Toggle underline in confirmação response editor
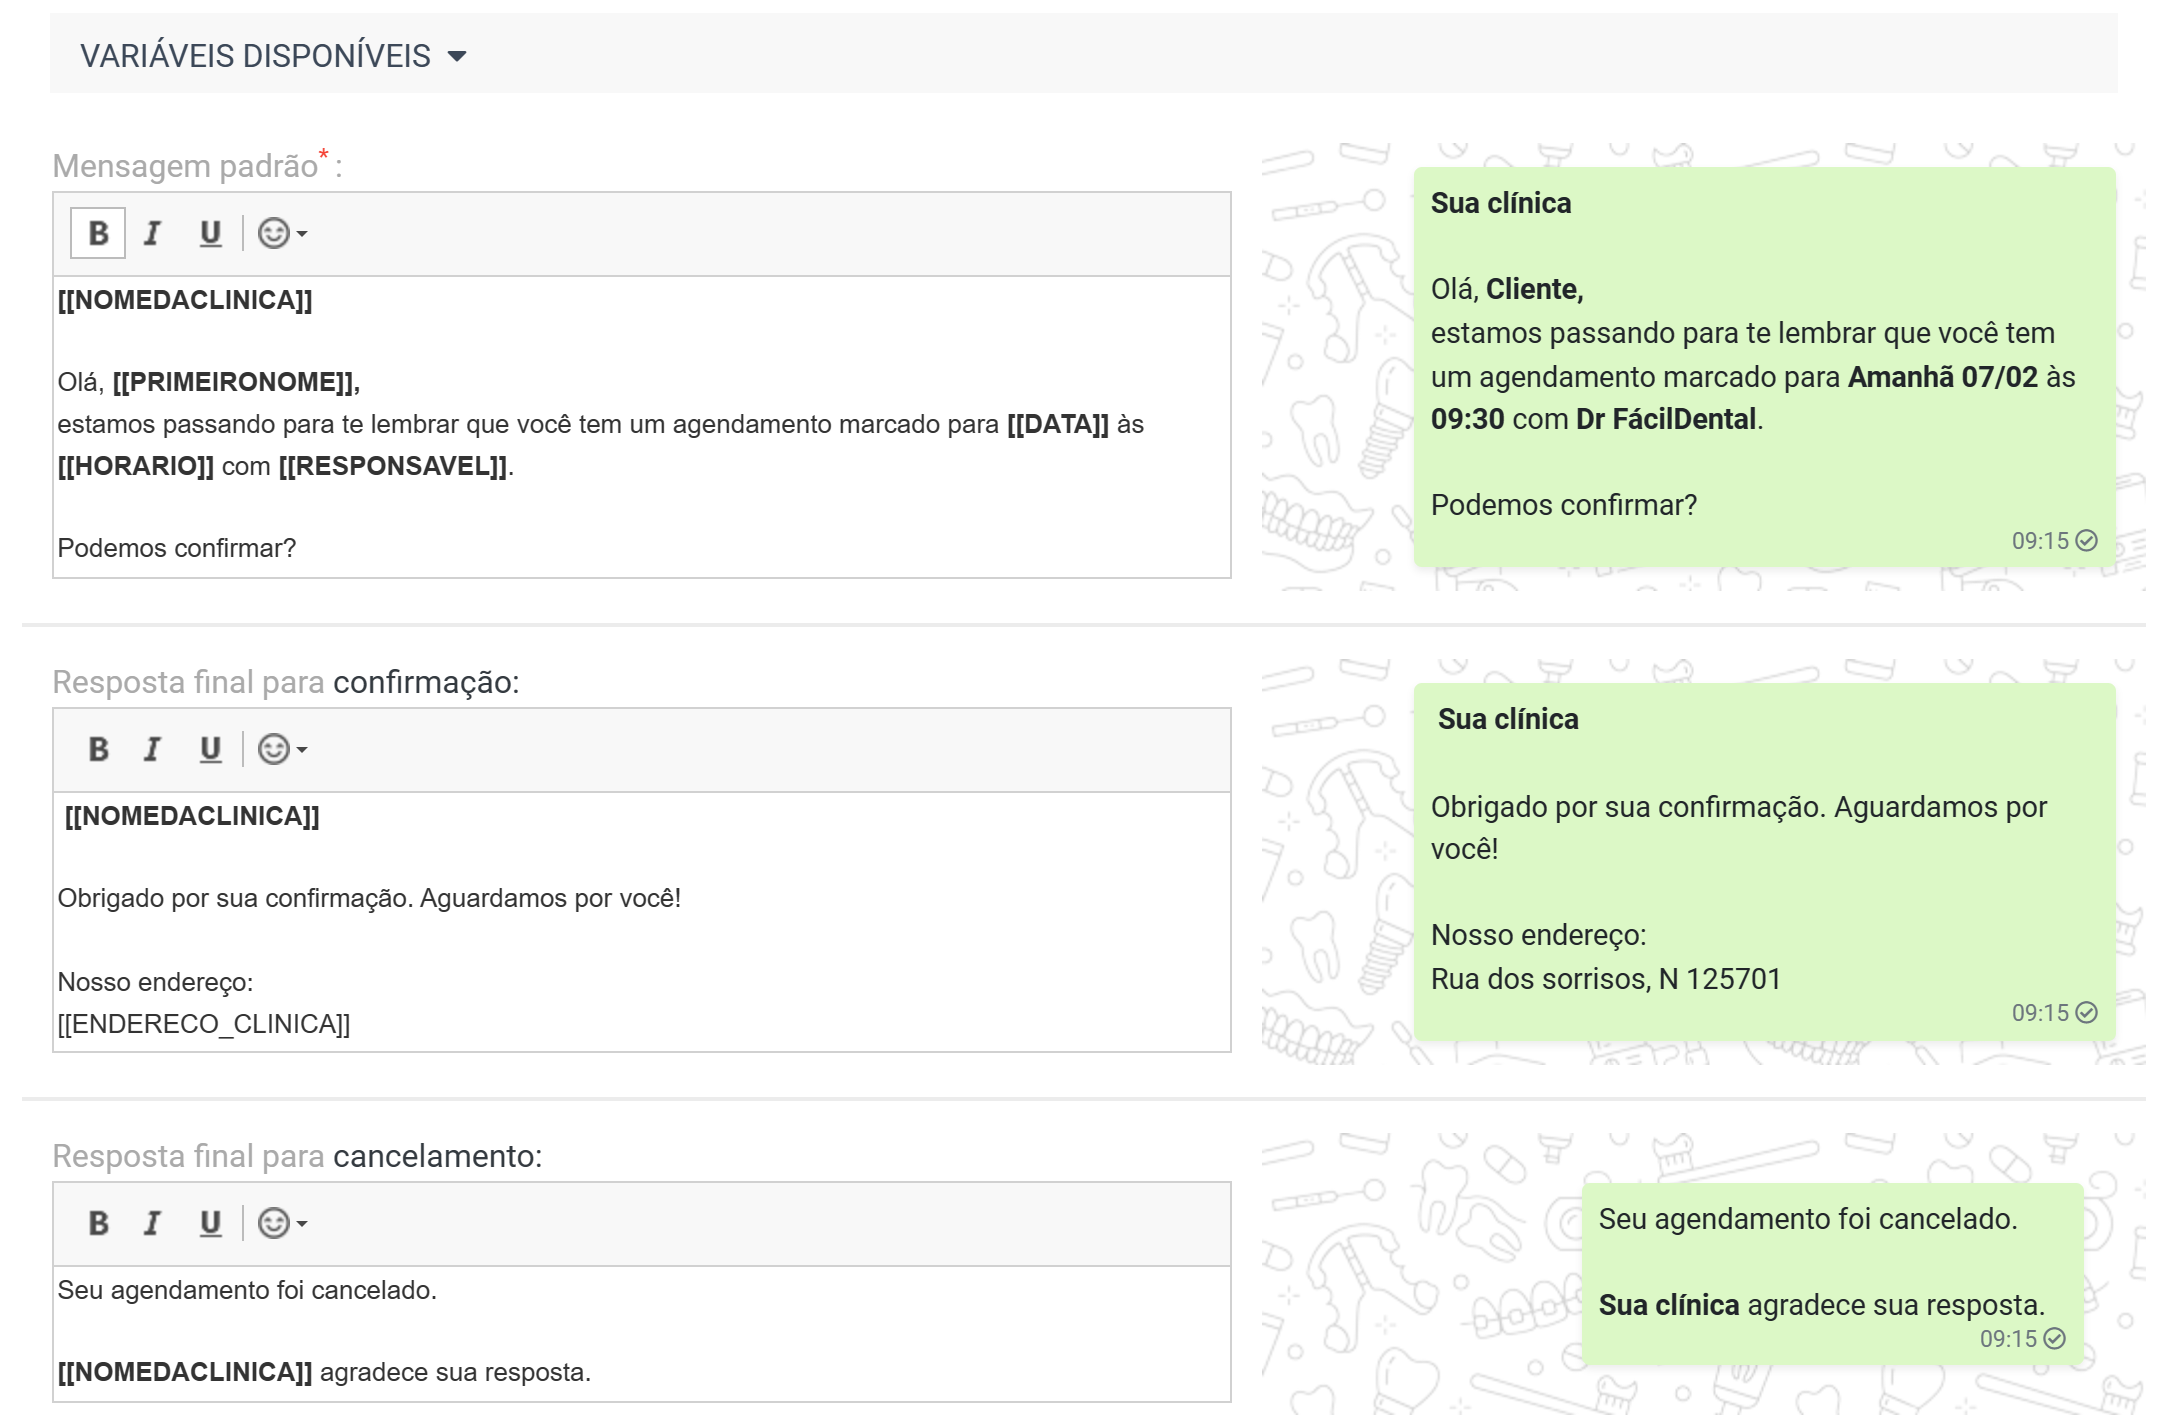Screen dimensions: 2162x1420 (x=210, y=749)
